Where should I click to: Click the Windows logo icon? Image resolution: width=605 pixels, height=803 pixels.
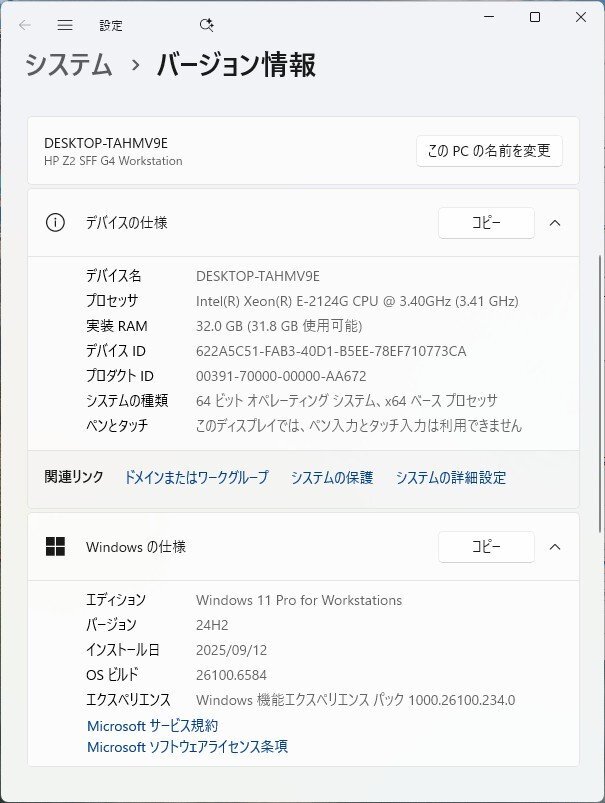(x=55, y=546)
